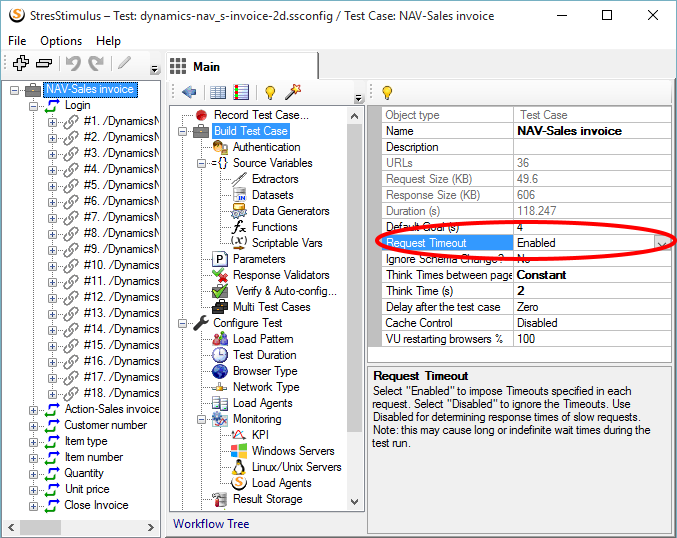Expand the Action-Sales invoice transaction

33,410
